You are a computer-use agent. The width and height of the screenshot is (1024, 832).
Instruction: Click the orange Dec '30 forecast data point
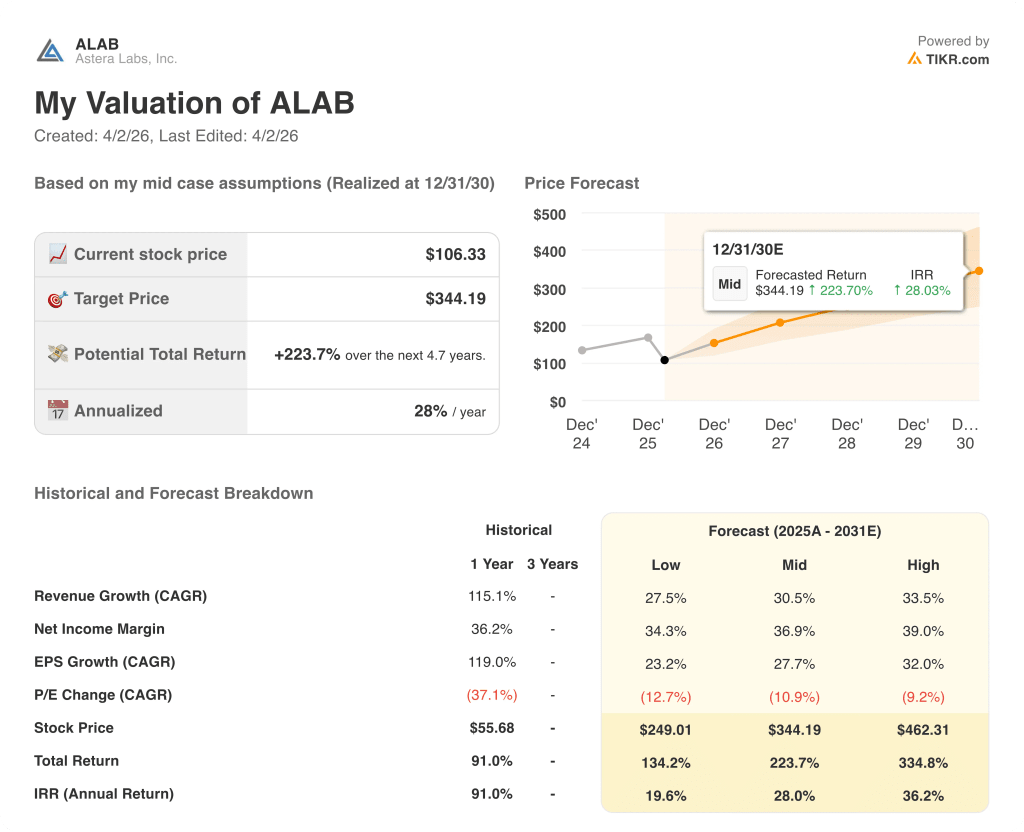coord(978,271)
